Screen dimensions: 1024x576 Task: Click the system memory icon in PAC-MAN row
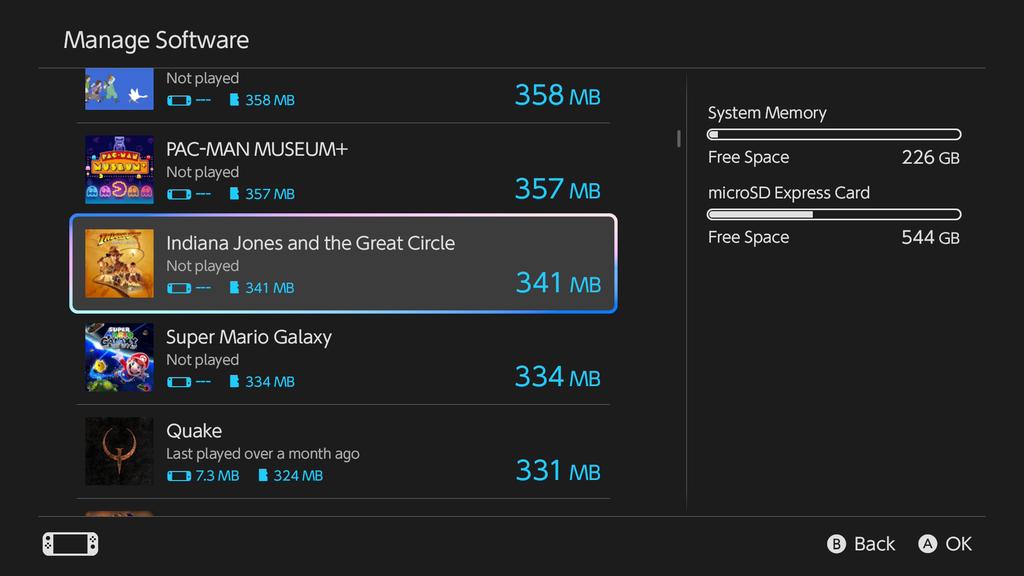179,194
